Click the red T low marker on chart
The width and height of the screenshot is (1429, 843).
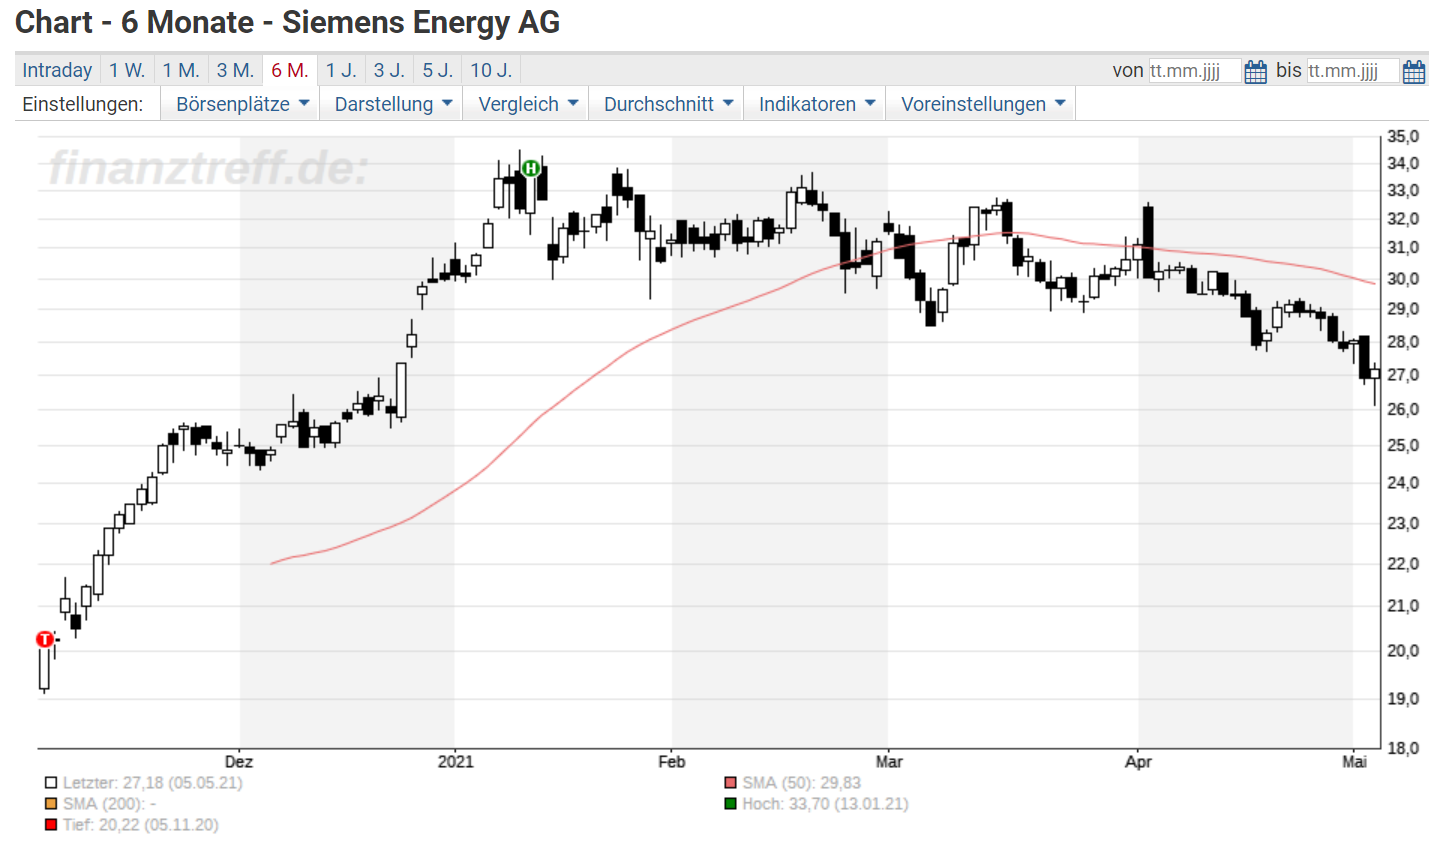click(45, 639)
